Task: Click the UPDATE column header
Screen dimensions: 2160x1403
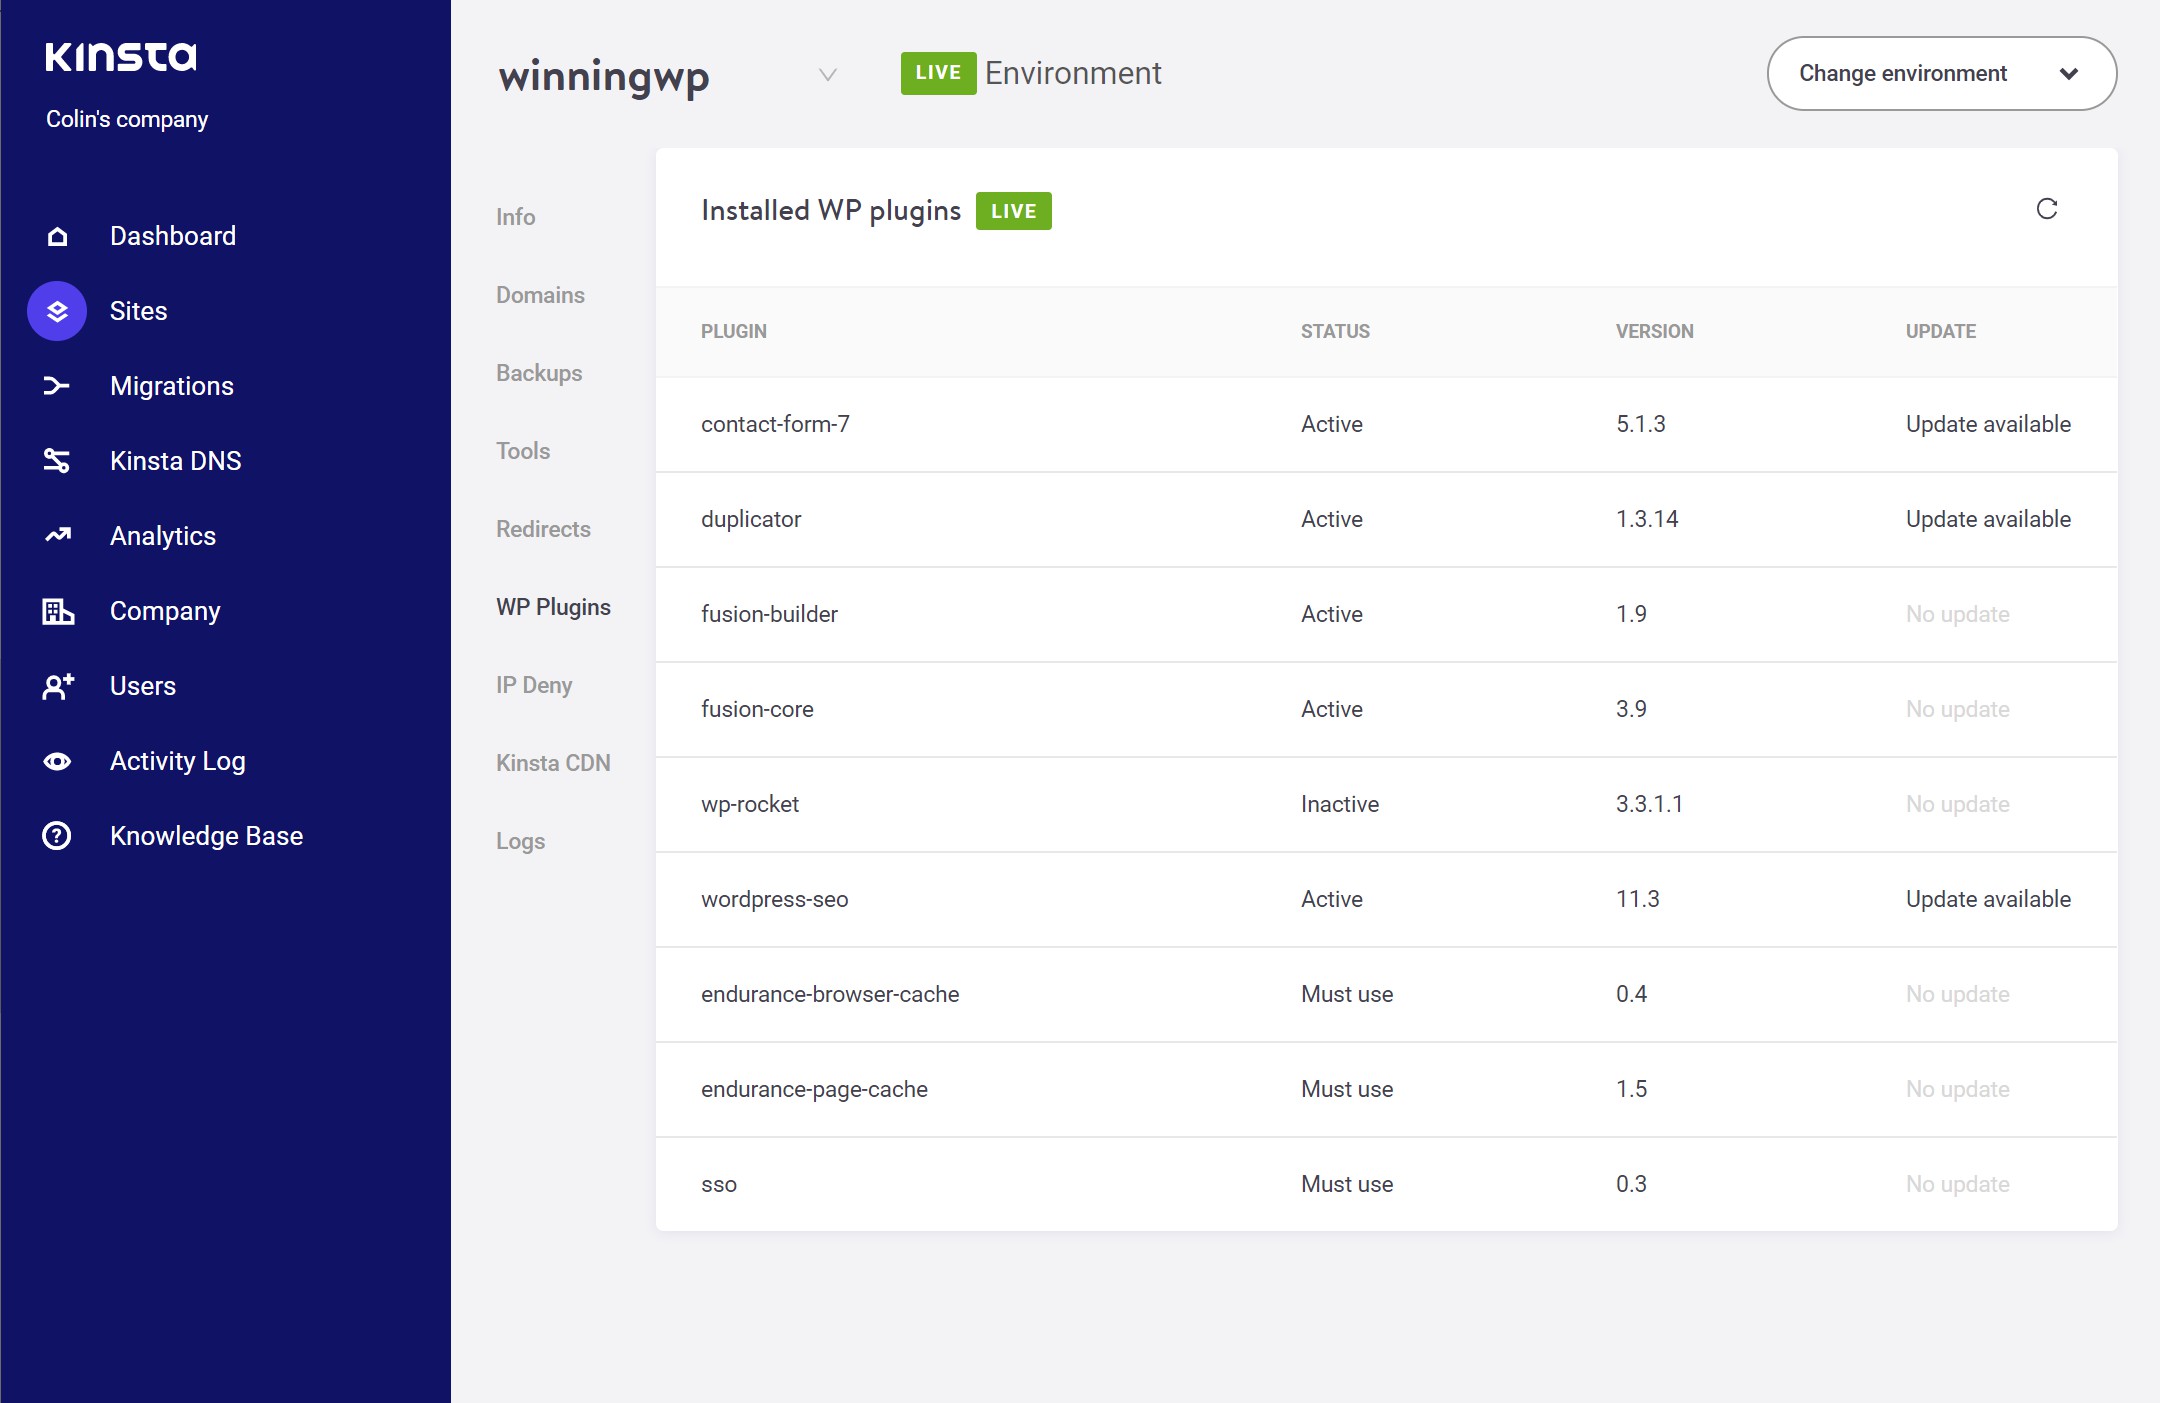Action: point(1940,331)
